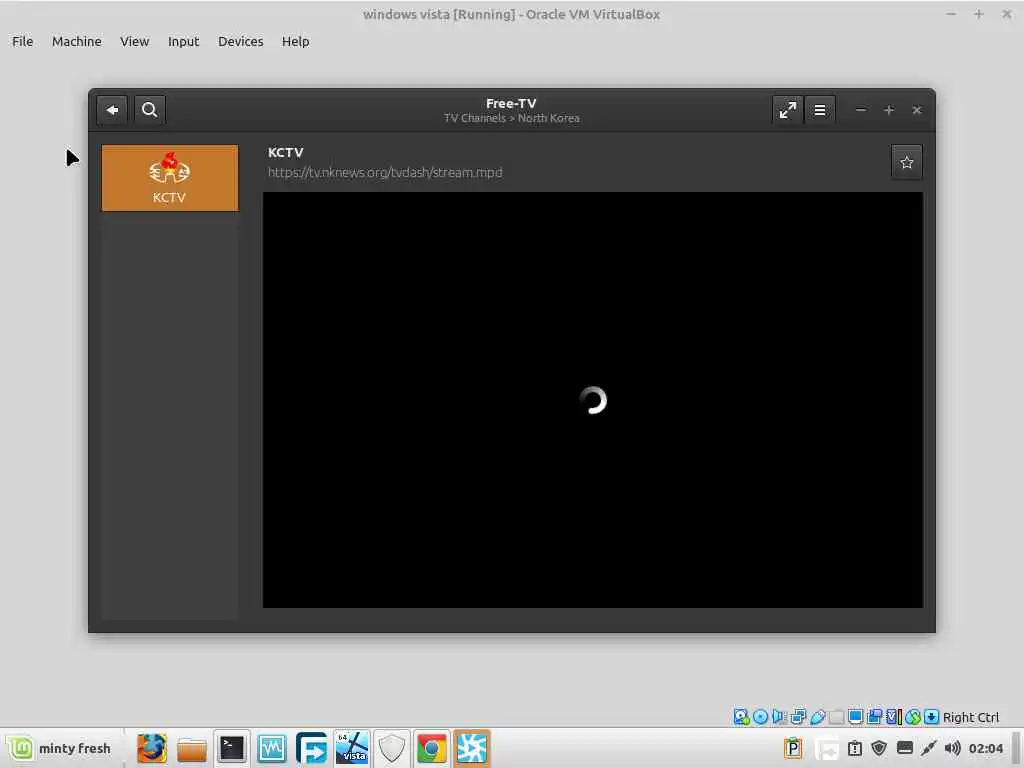1024x768 pixels.
Task: Click the KCTV stream URL text
Action: pyautogui.click(x=385, y=172)
